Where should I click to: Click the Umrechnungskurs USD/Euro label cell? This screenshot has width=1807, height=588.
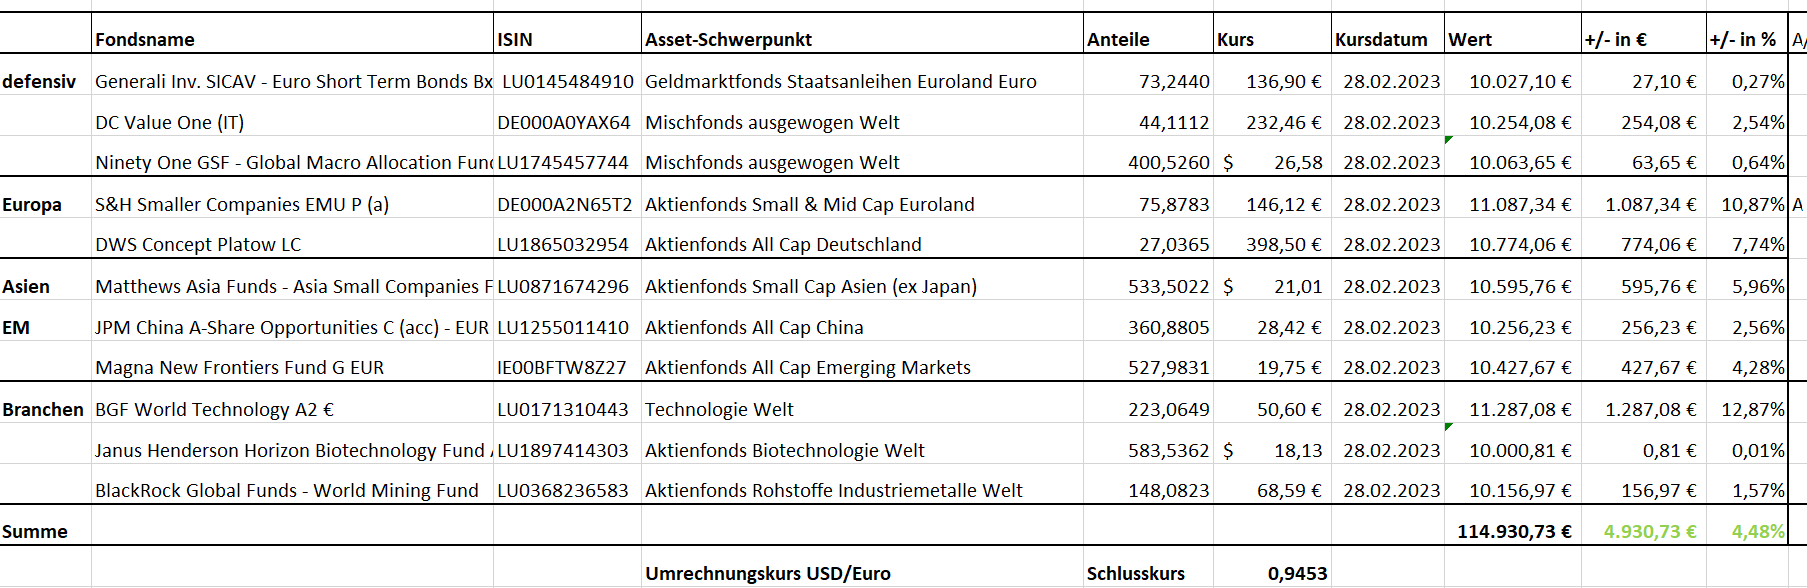point(767,574)
